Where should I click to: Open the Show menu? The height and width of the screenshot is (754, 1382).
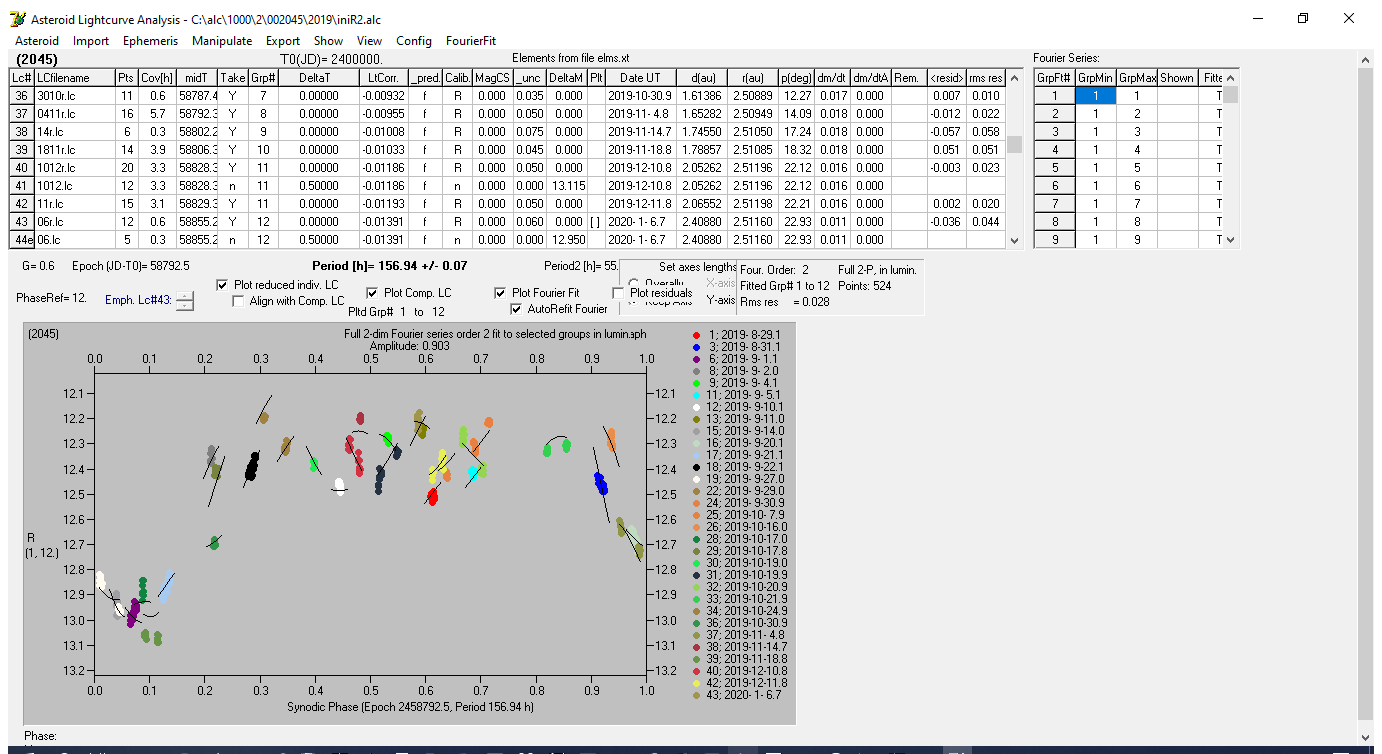[x=329, y=41]
